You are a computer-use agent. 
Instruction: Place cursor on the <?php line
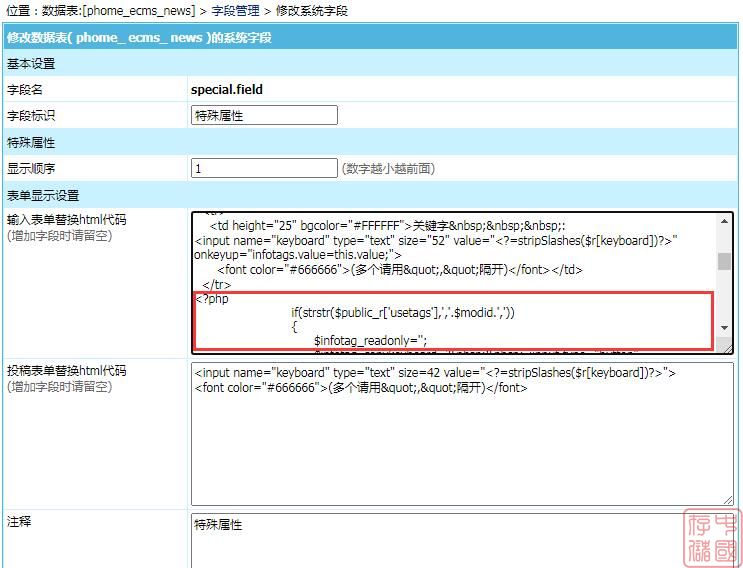pyautogui.click(x=212, y=299)
